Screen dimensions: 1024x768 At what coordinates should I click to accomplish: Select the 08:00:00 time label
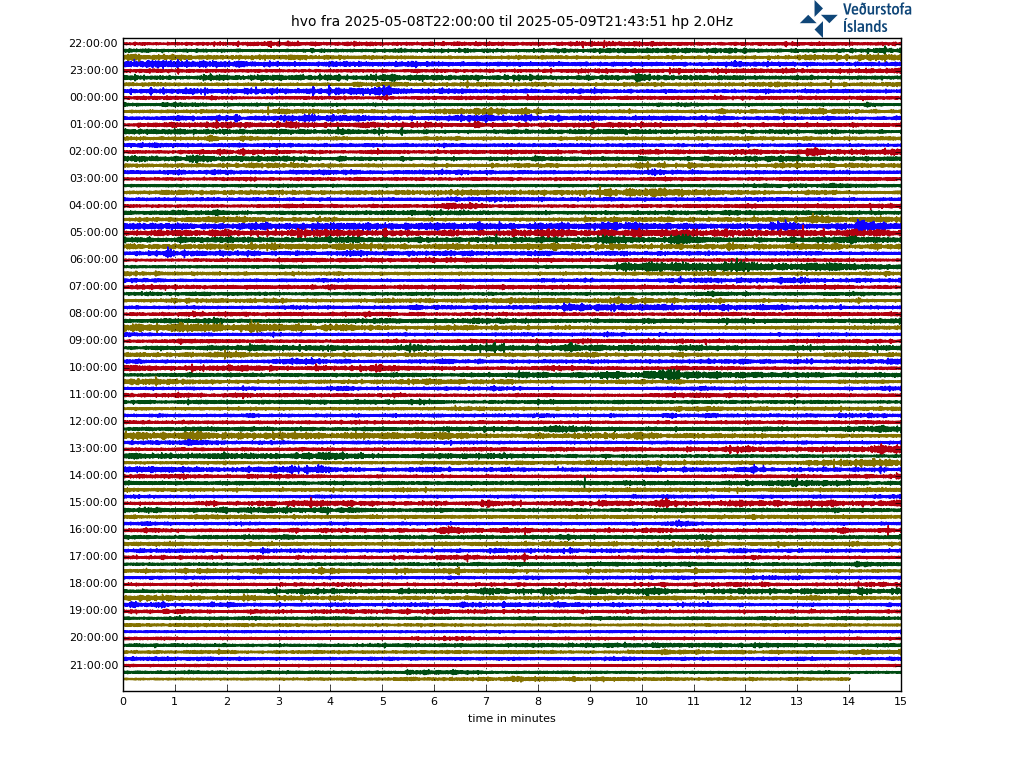click(93, 313)
